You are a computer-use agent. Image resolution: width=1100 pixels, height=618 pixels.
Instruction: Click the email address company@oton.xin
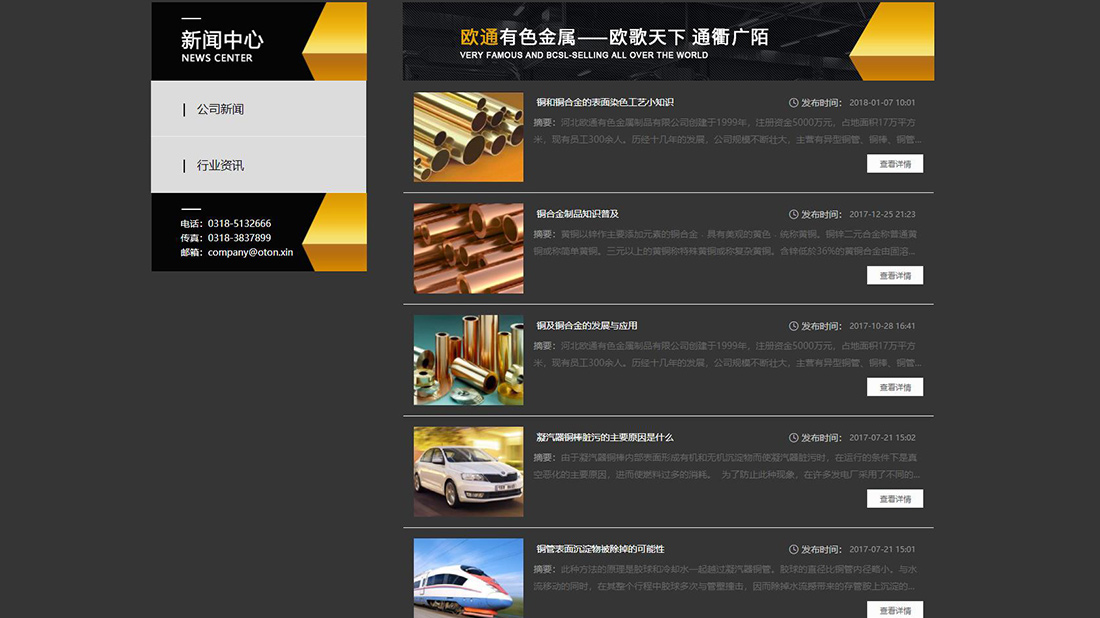point(250,254)
